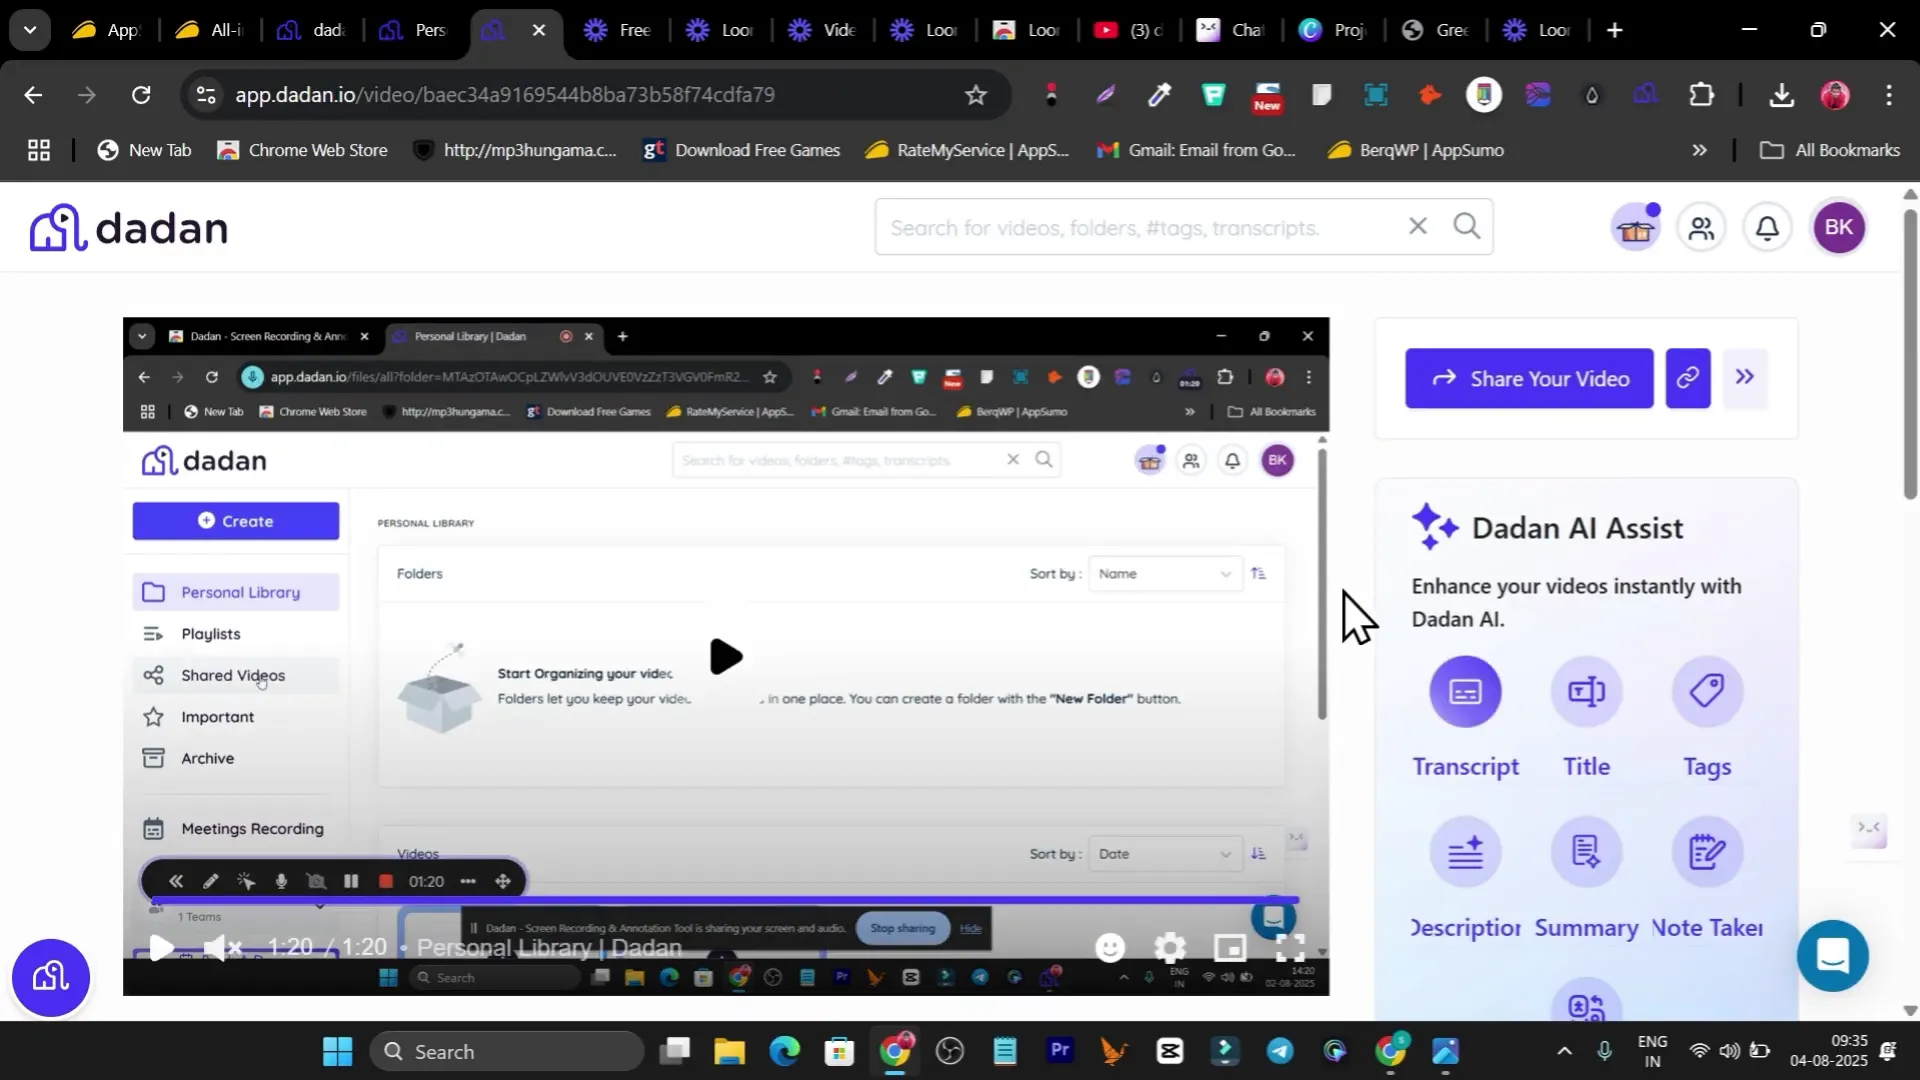Screen dimensions: 1920x1080
Task: Expand the share panel double chevron
Action: click(x=1745, y=378)
